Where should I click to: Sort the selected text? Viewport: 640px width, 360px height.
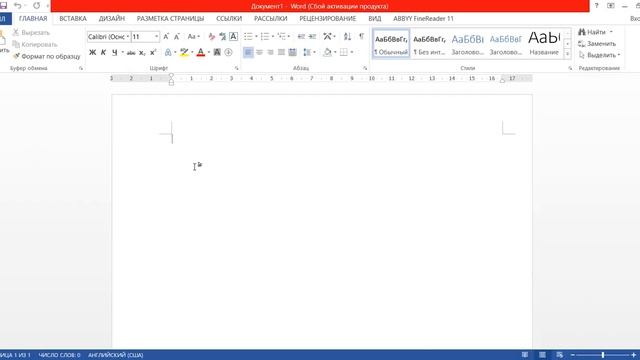[347, 37]
